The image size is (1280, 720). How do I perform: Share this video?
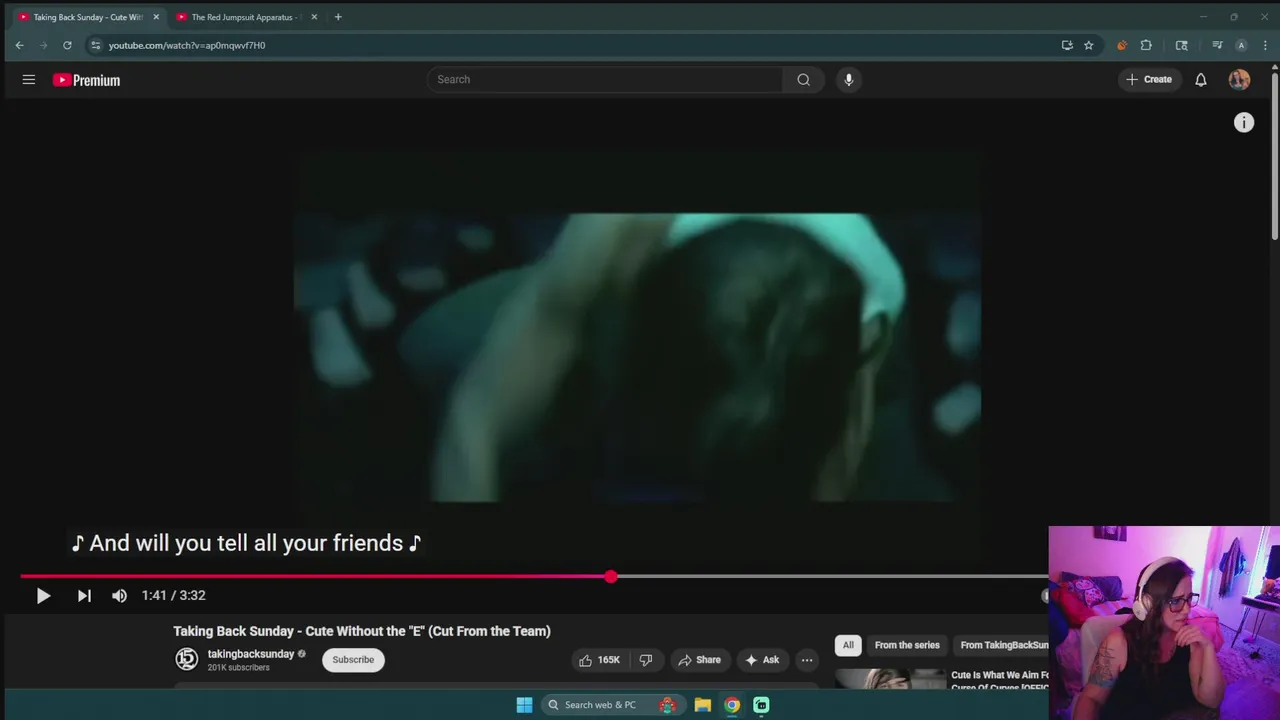699,660
